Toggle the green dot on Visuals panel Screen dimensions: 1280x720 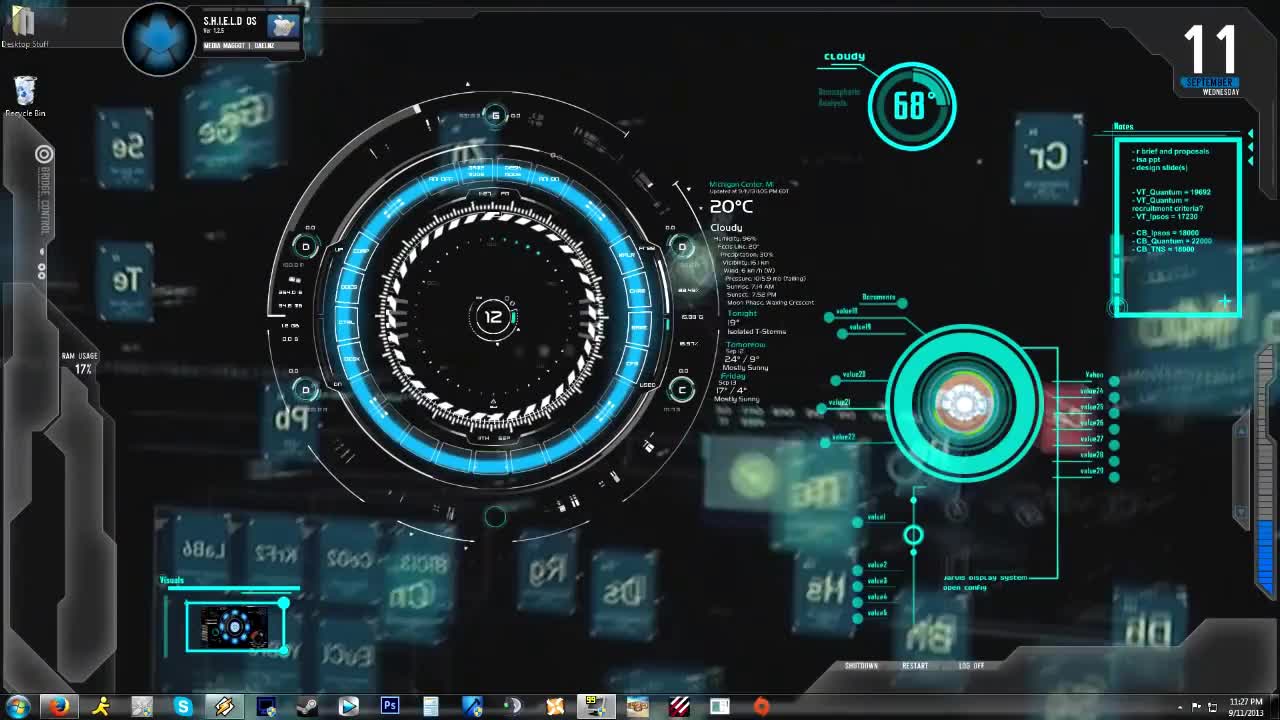tap(285, 604)
